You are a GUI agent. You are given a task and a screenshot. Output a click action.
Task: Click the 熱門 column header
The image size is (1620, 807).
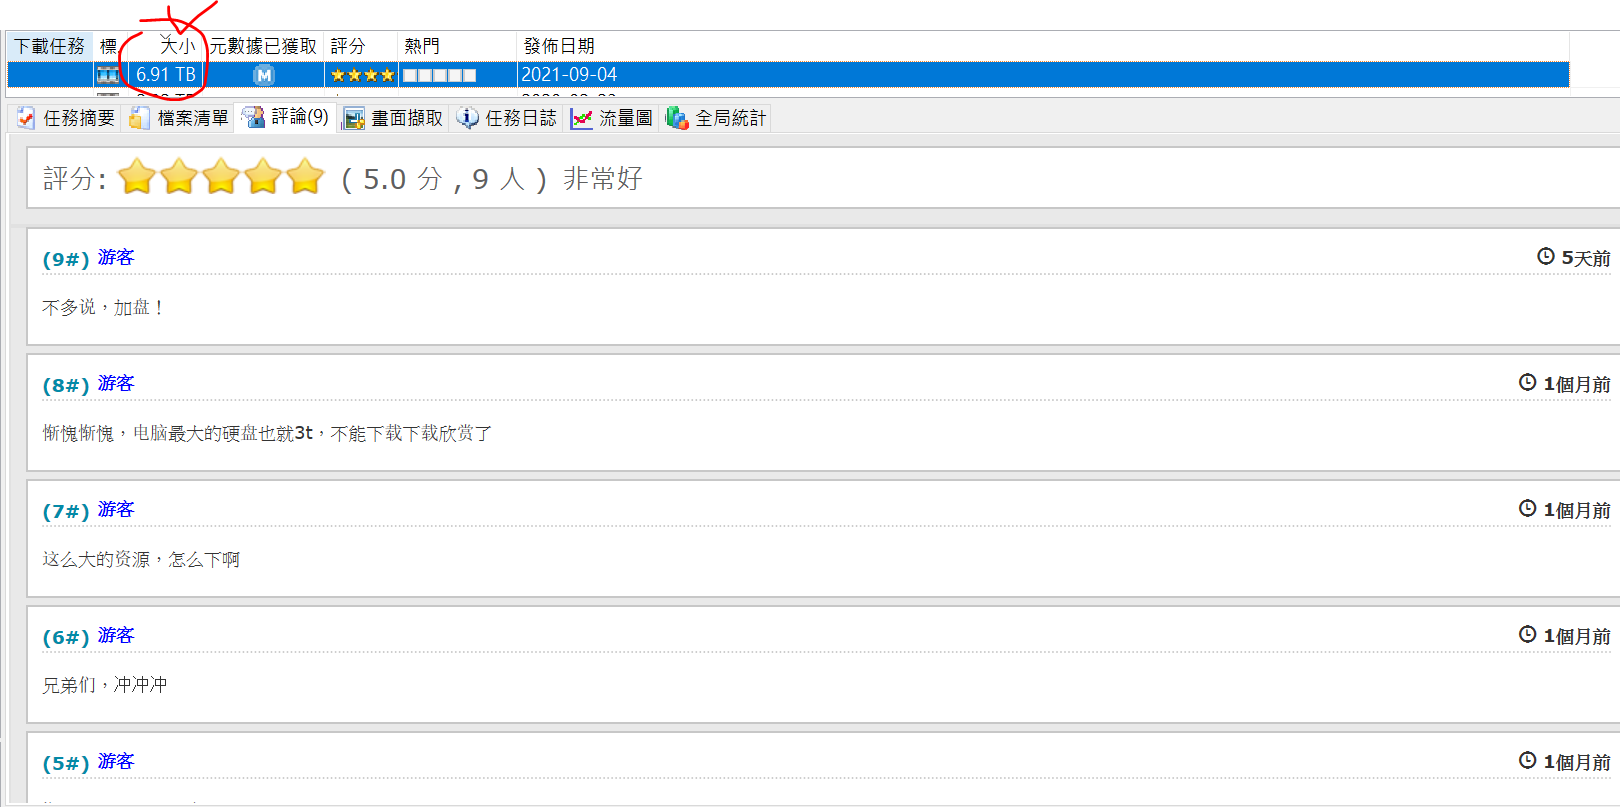(422, 46)
